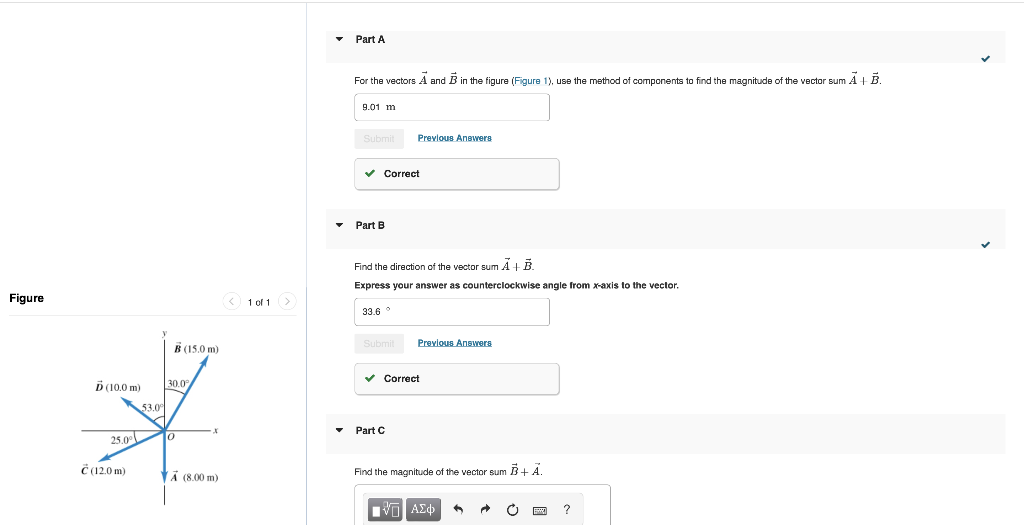1024x525 pixels.
Task: Open keyboard shortcuts icon in answer toolbar
Action: tap(540, 510)
